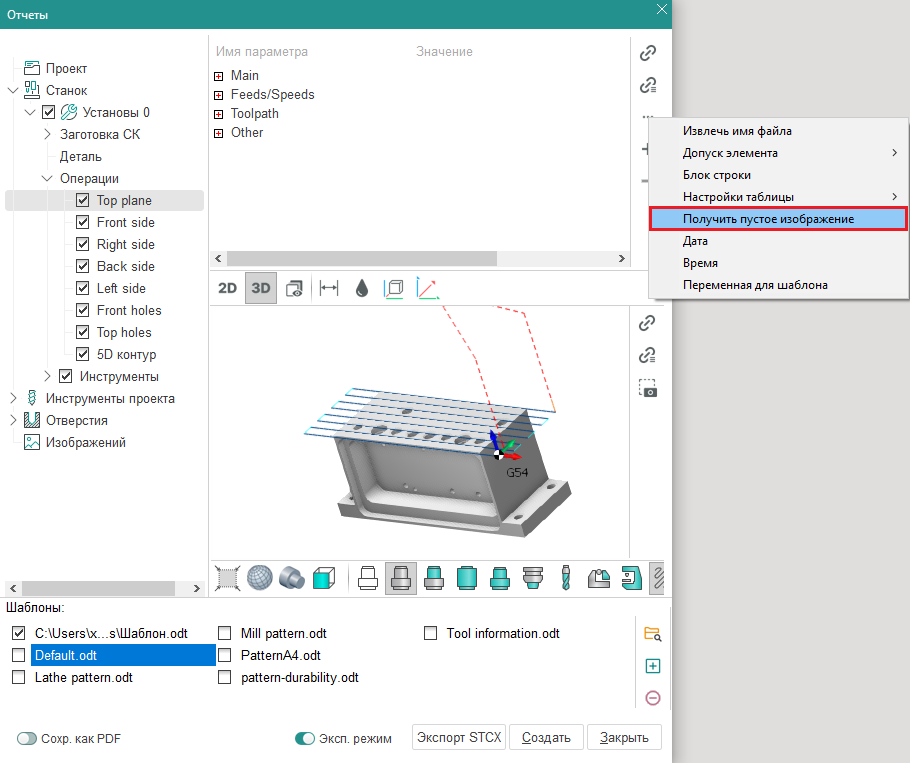Click the water drop shading icon
Screen dimensions: 910x763
[x=362, y=288]
